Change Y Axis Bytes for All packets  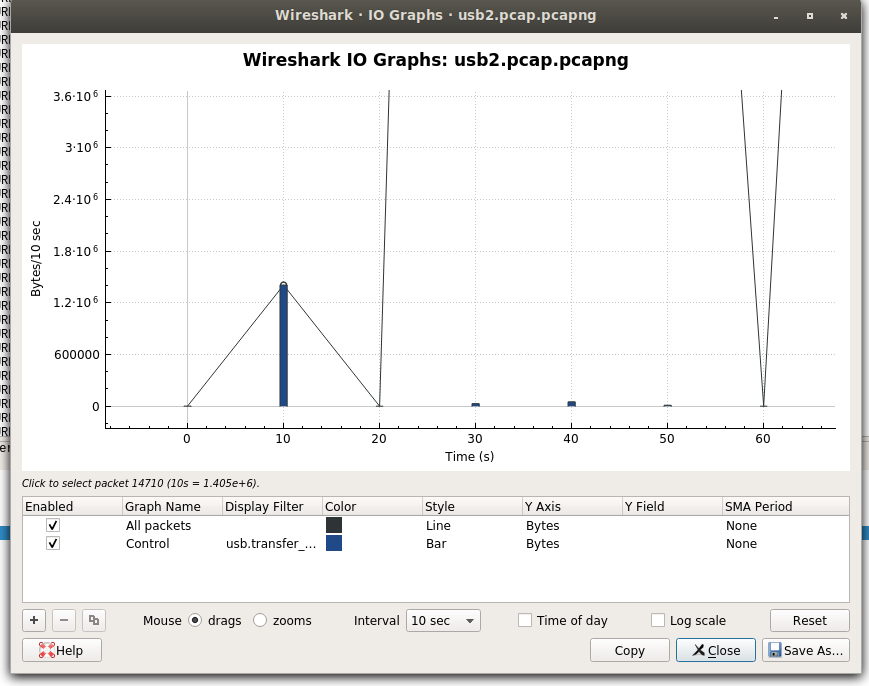point(543,525)
